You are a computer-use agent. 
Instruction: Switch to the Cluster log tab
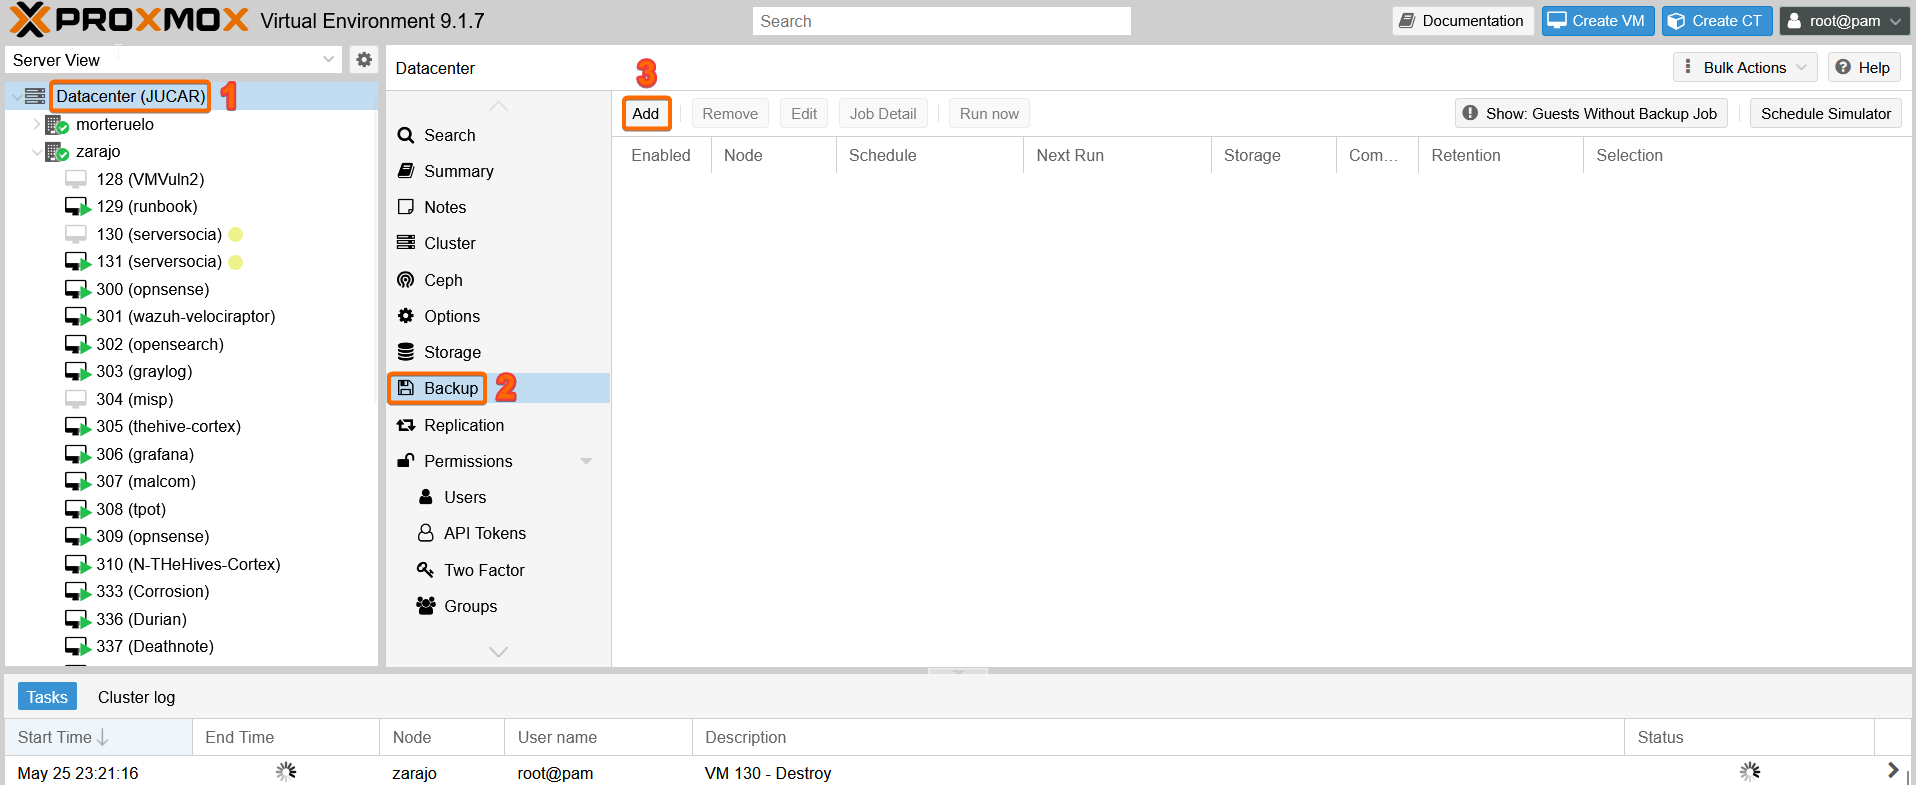(136, 697)
